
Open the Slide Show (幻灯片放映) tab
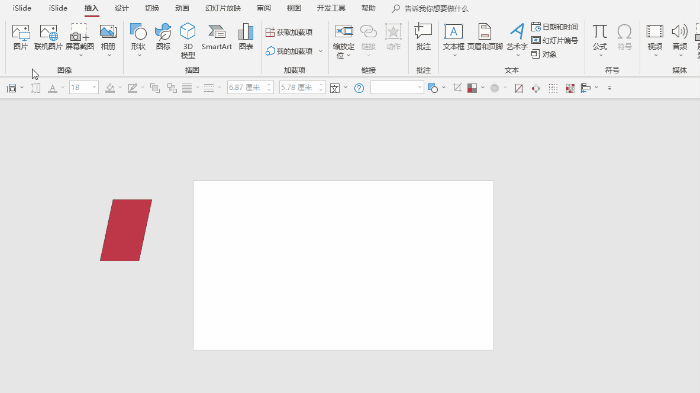coord(223,8)
